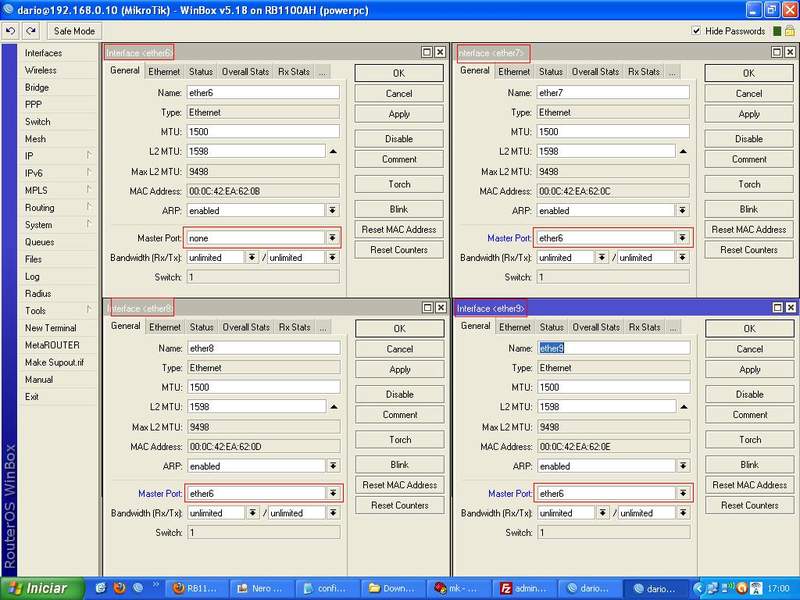
Task: Show more tabs in ether6 window
Action: (322, 72)
